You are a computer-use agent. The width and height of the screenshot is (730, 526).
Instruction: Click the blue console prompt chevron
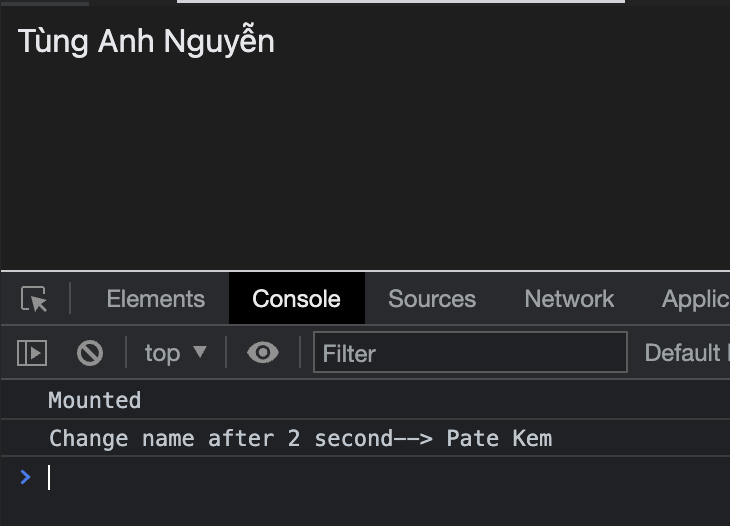[26, 477]
